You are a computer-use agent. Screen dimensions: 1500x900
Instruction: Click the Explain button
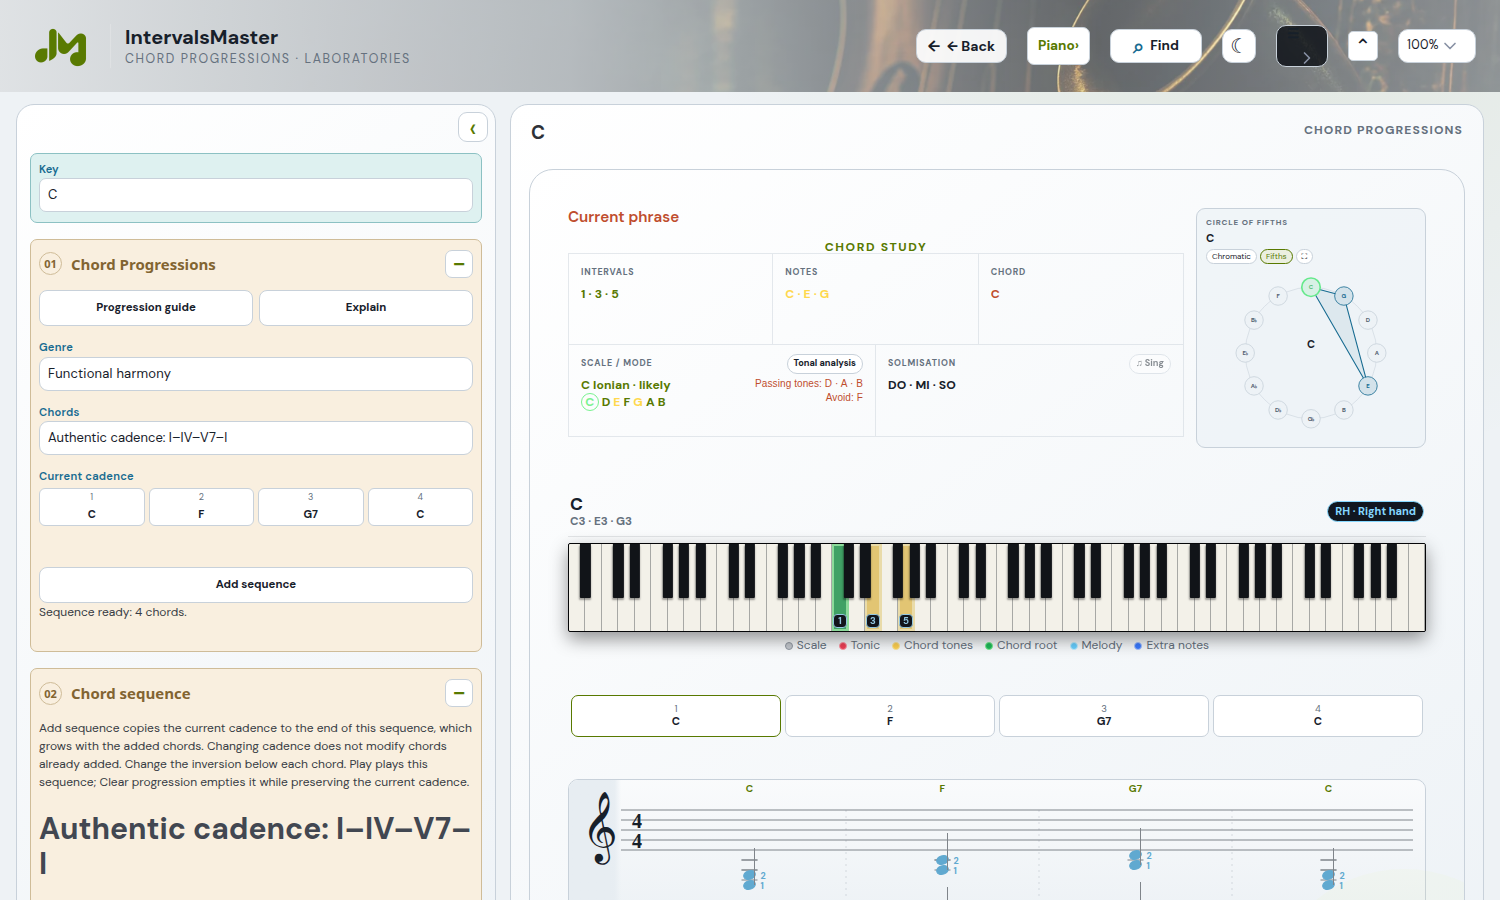366,308
